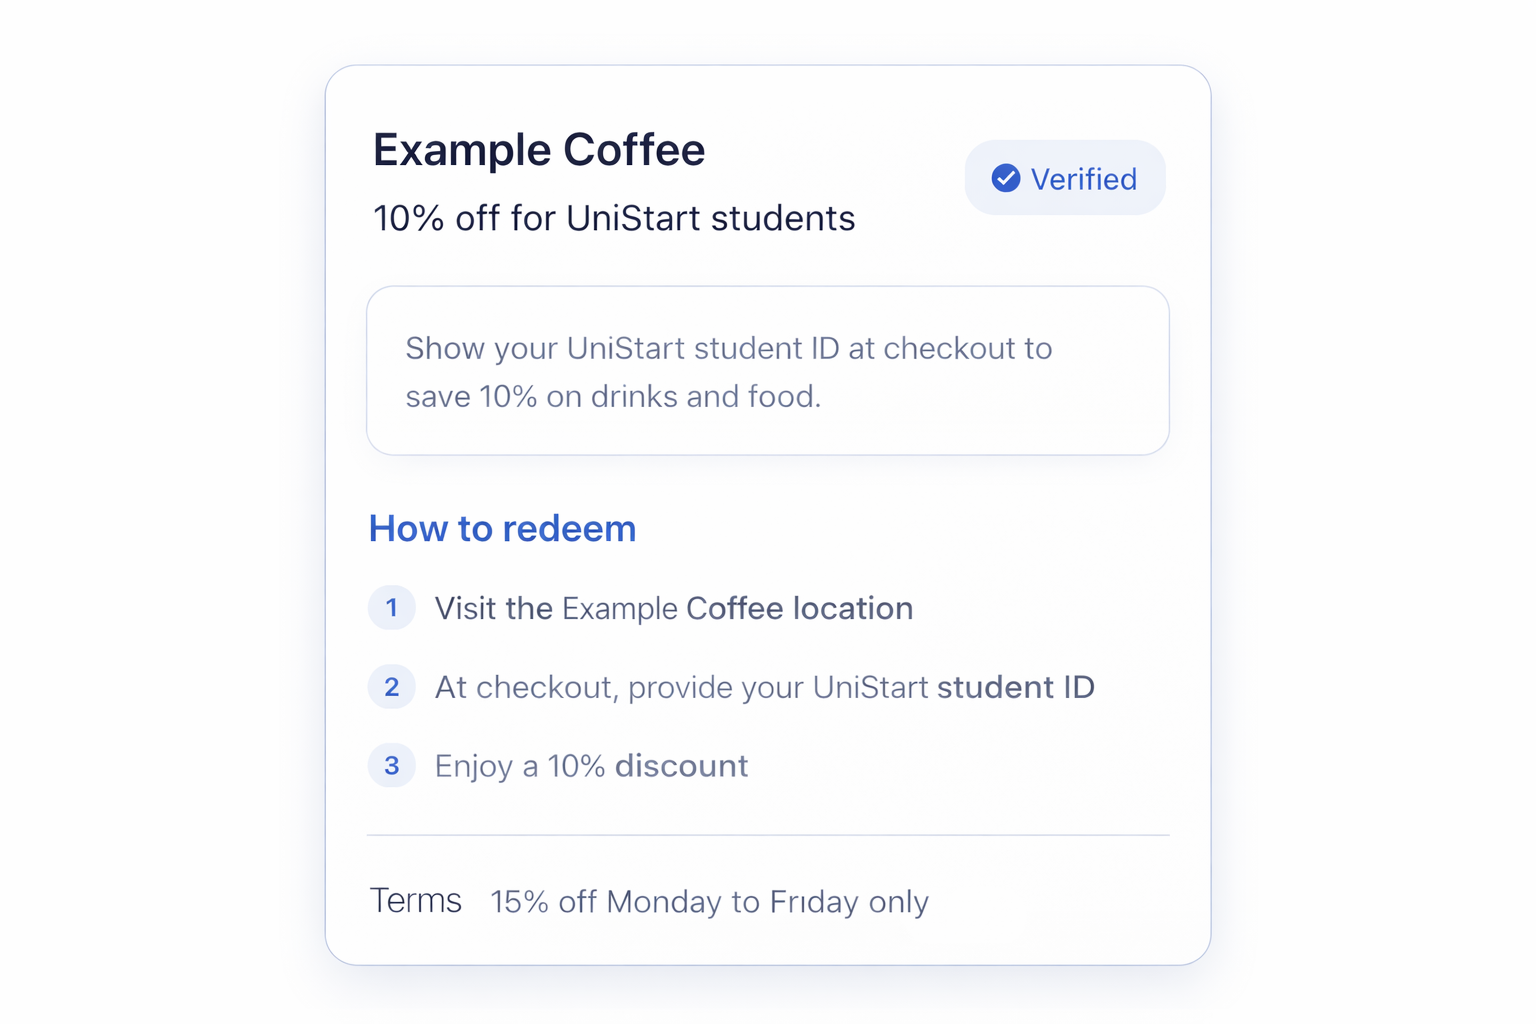Click the Terms label
Screen dimensions: 1536x1024
point(415,900)
